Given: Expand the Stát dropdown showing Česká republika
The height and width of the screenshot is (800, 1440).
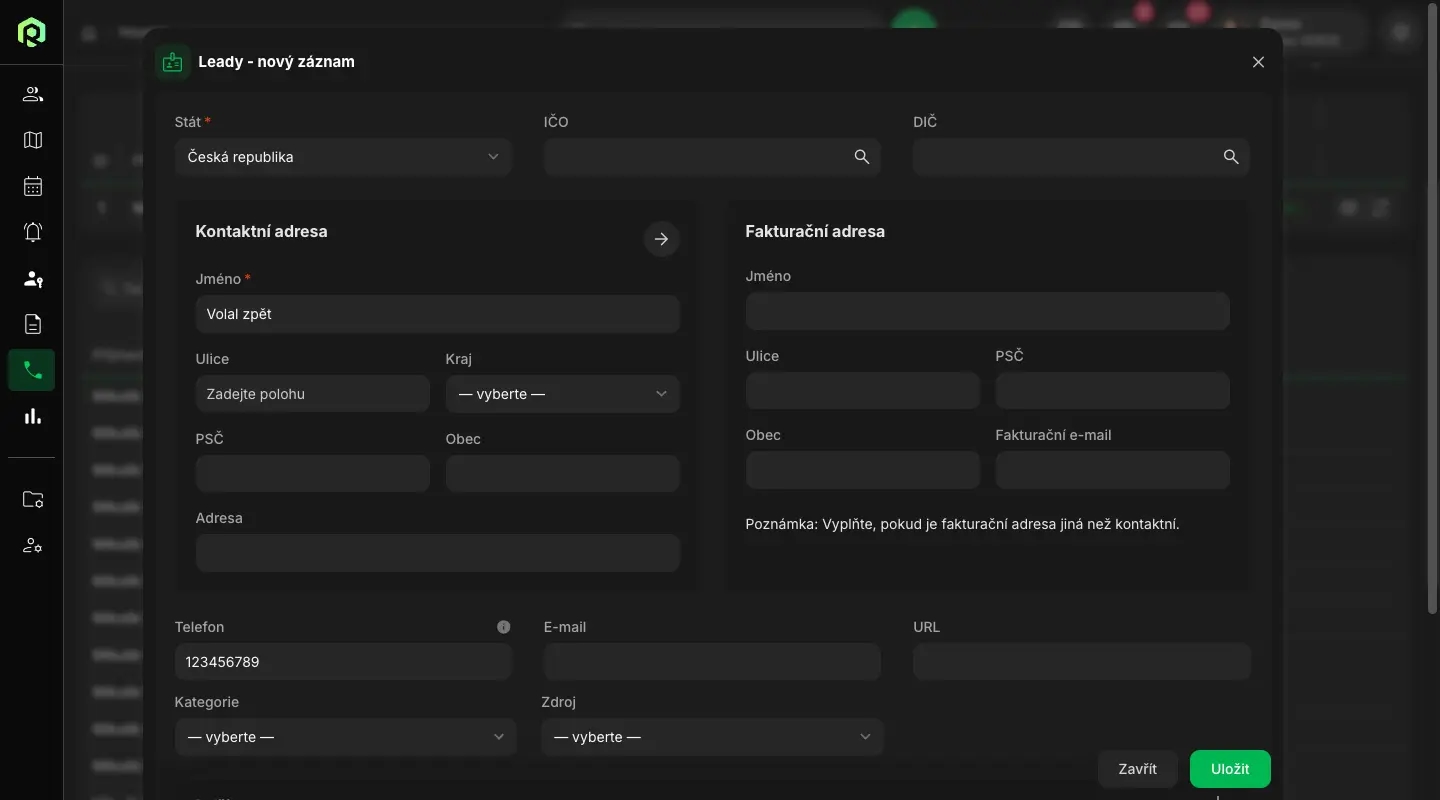Looking at the screenshot, I should (x=343, y=157).
